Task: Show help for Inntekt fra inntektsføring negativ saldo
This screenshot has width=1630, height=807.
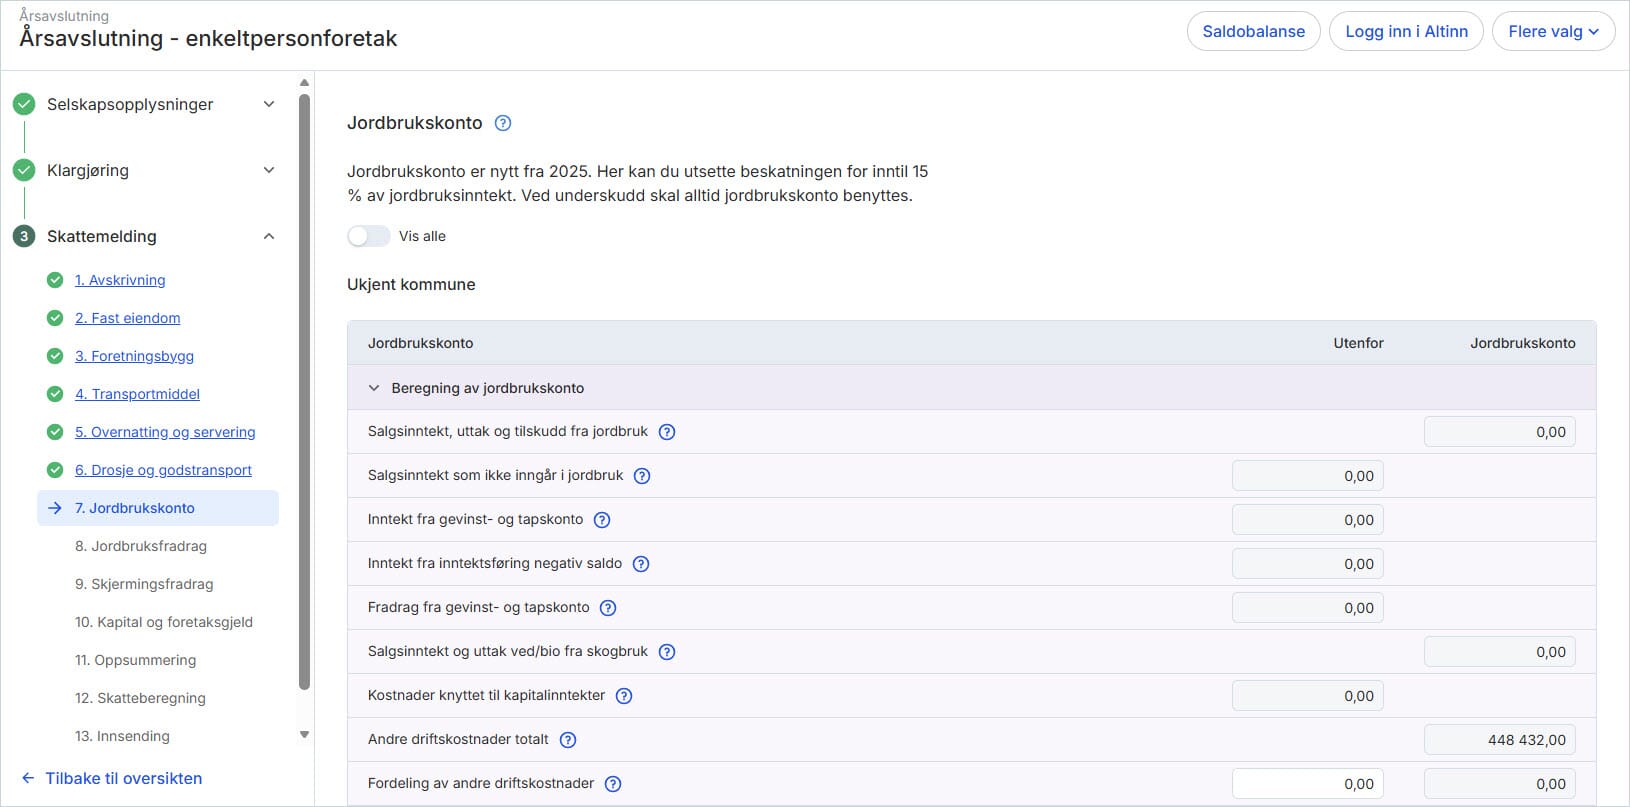Action: [x=641, y=564]
